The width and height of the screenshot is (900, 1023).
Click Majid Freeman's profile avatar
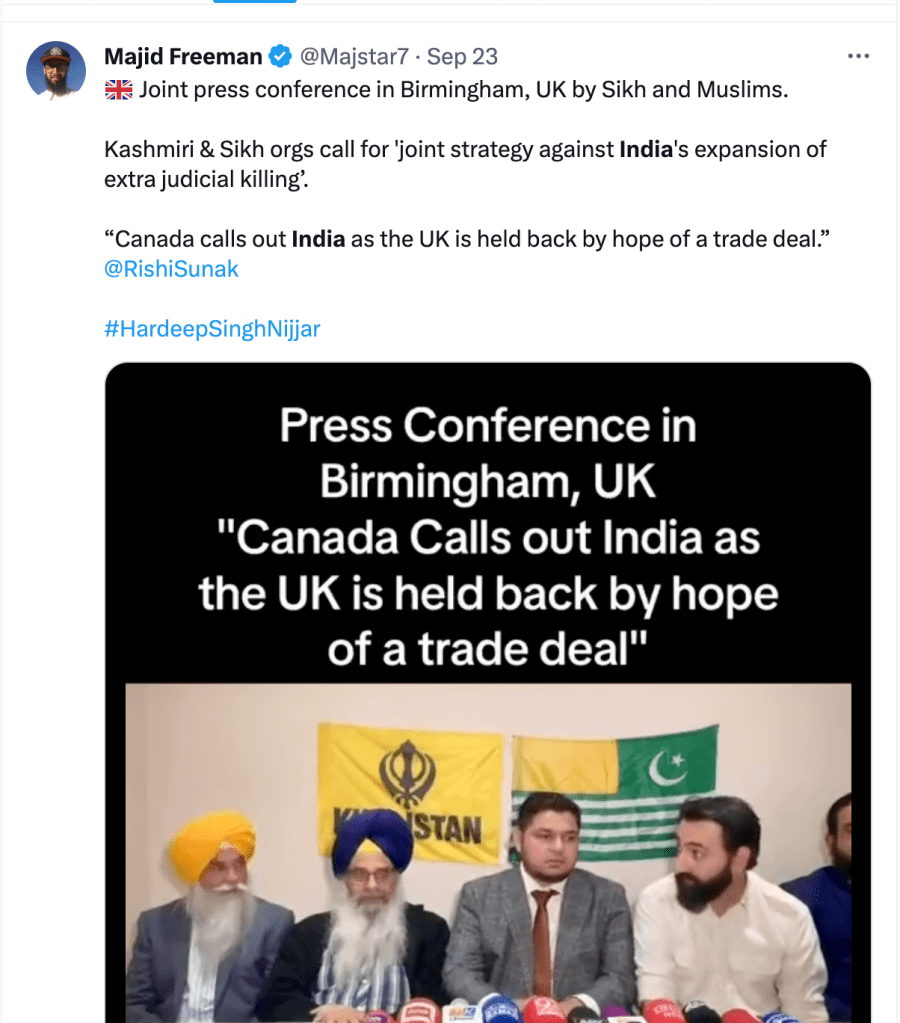[x=56, y=70]
